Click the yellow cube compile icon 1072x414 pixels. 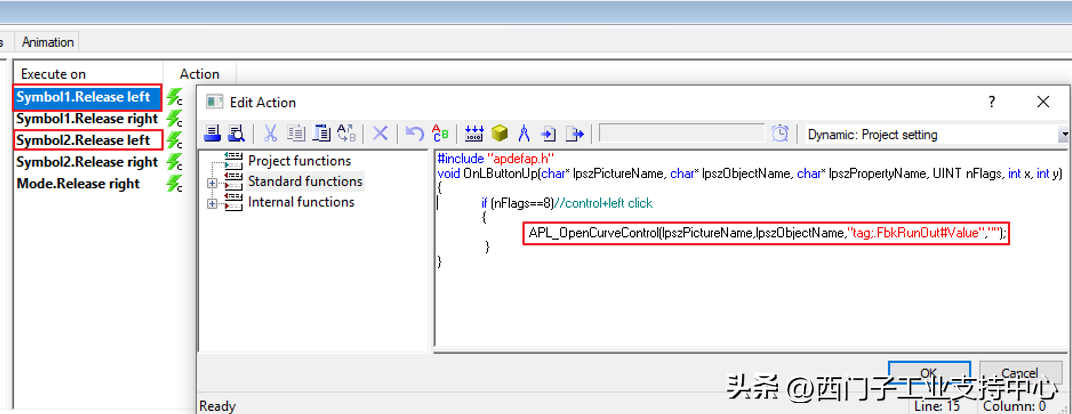[x=499, y=134]
